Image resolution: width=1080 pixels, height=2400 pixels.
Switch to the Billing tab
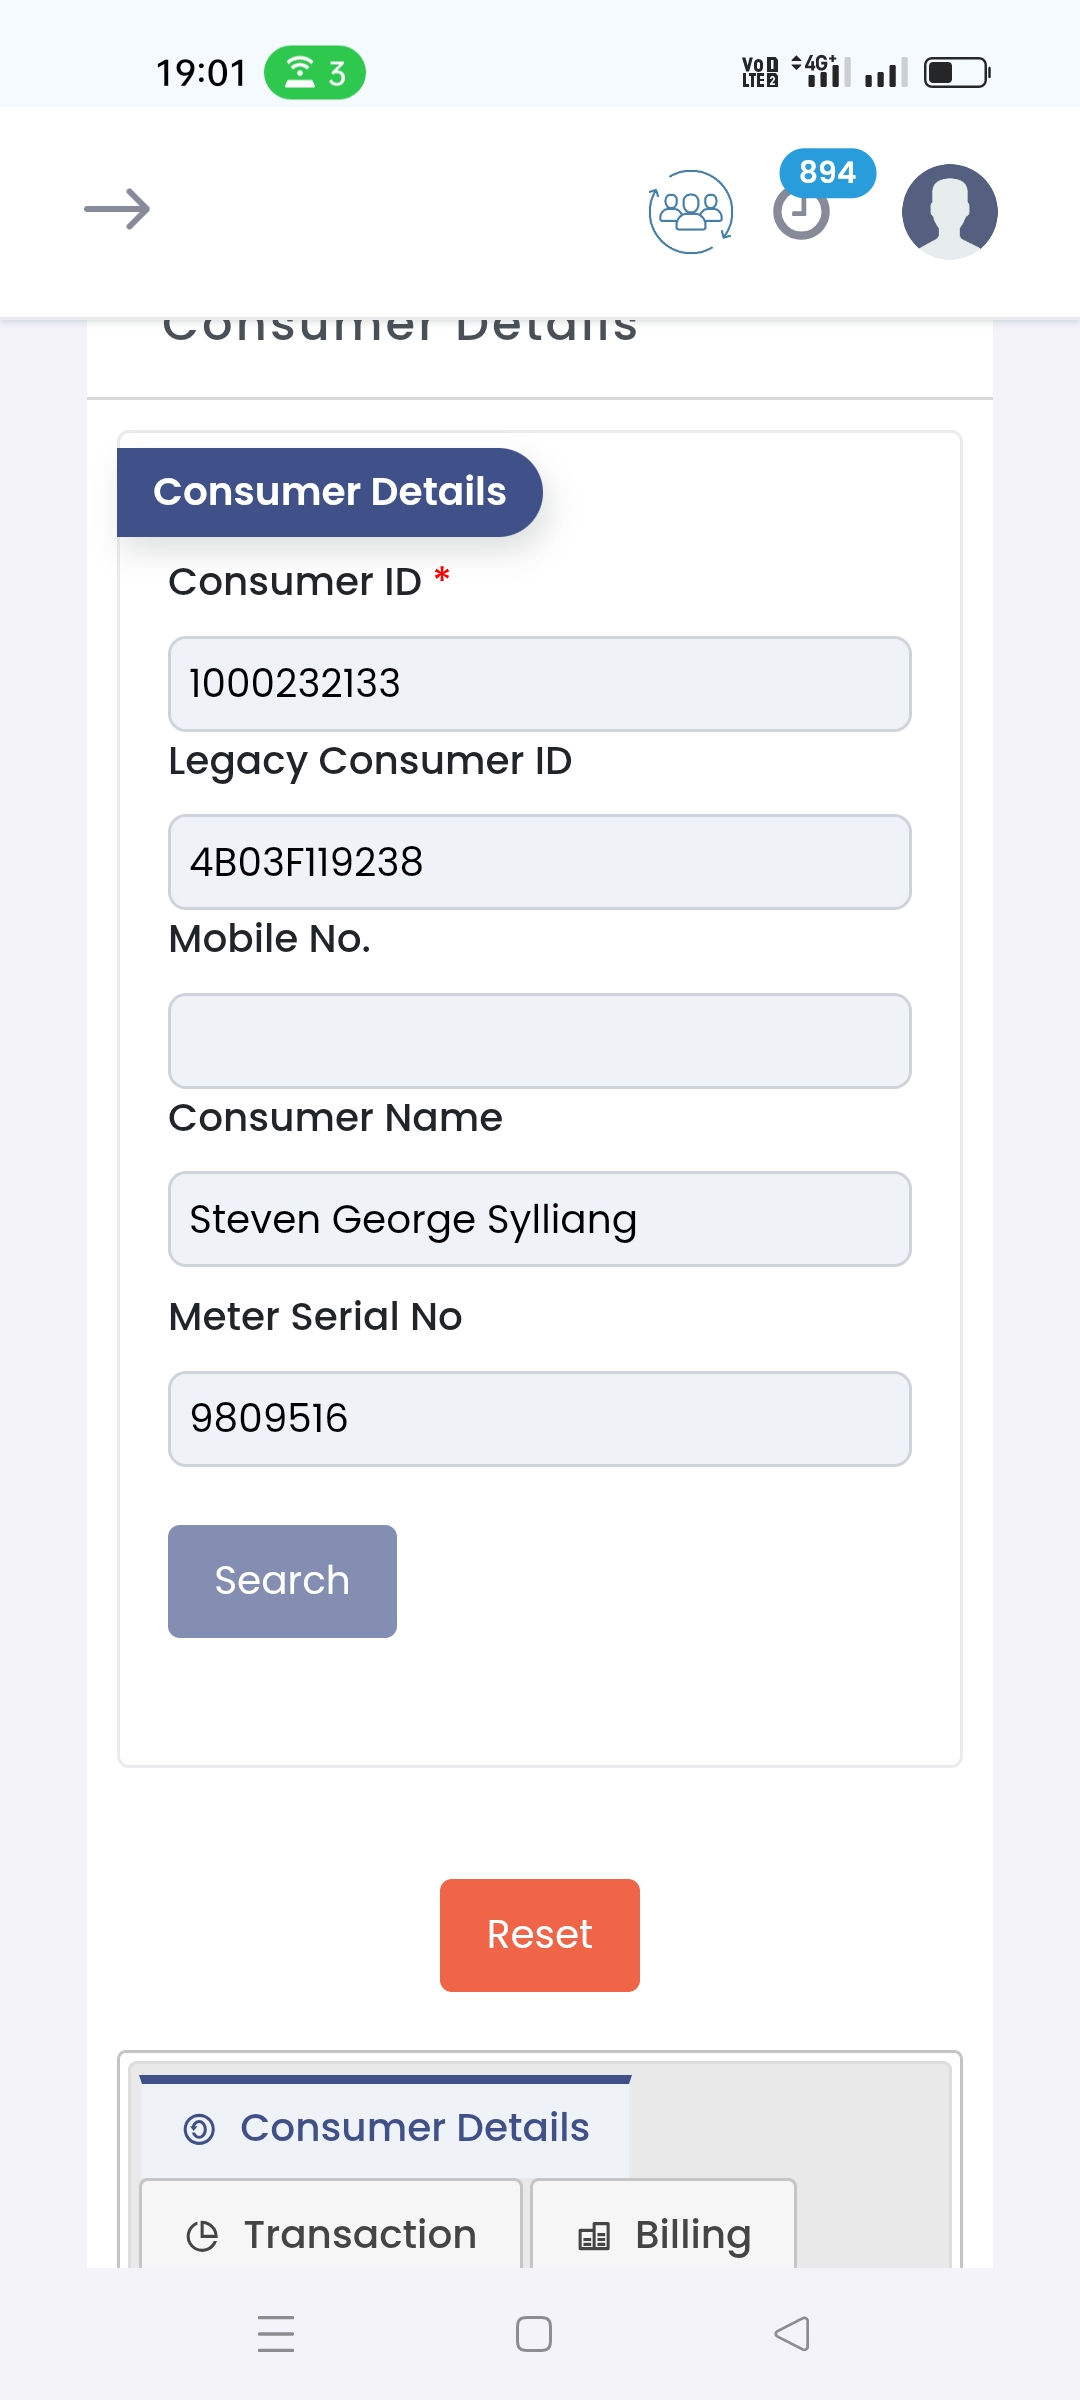(664, 2233)
